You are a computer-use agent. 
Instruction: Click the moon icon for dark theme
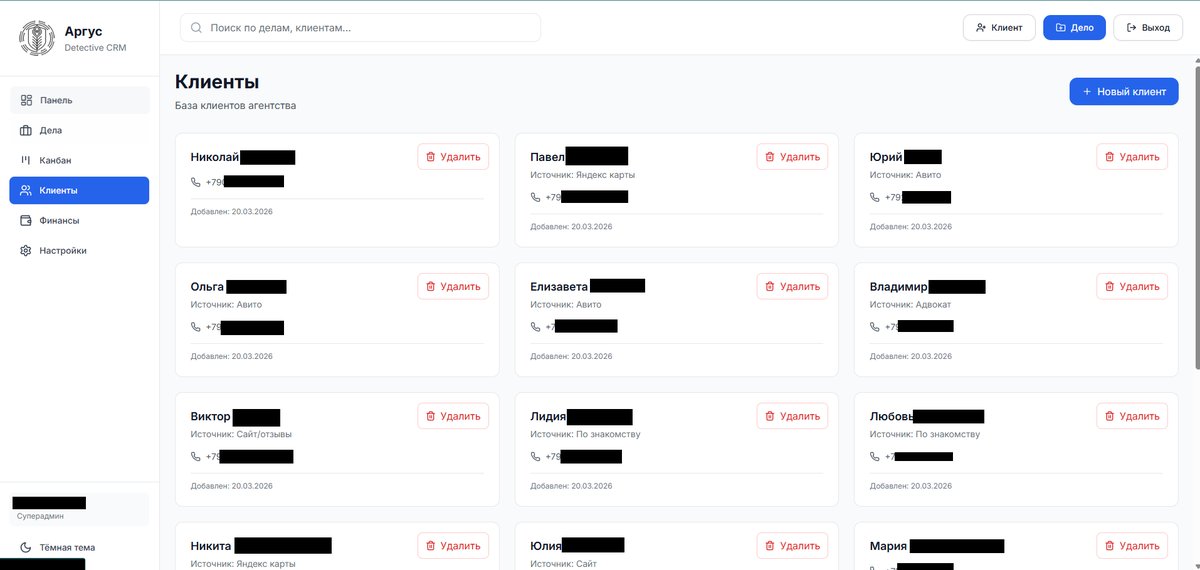26,548
